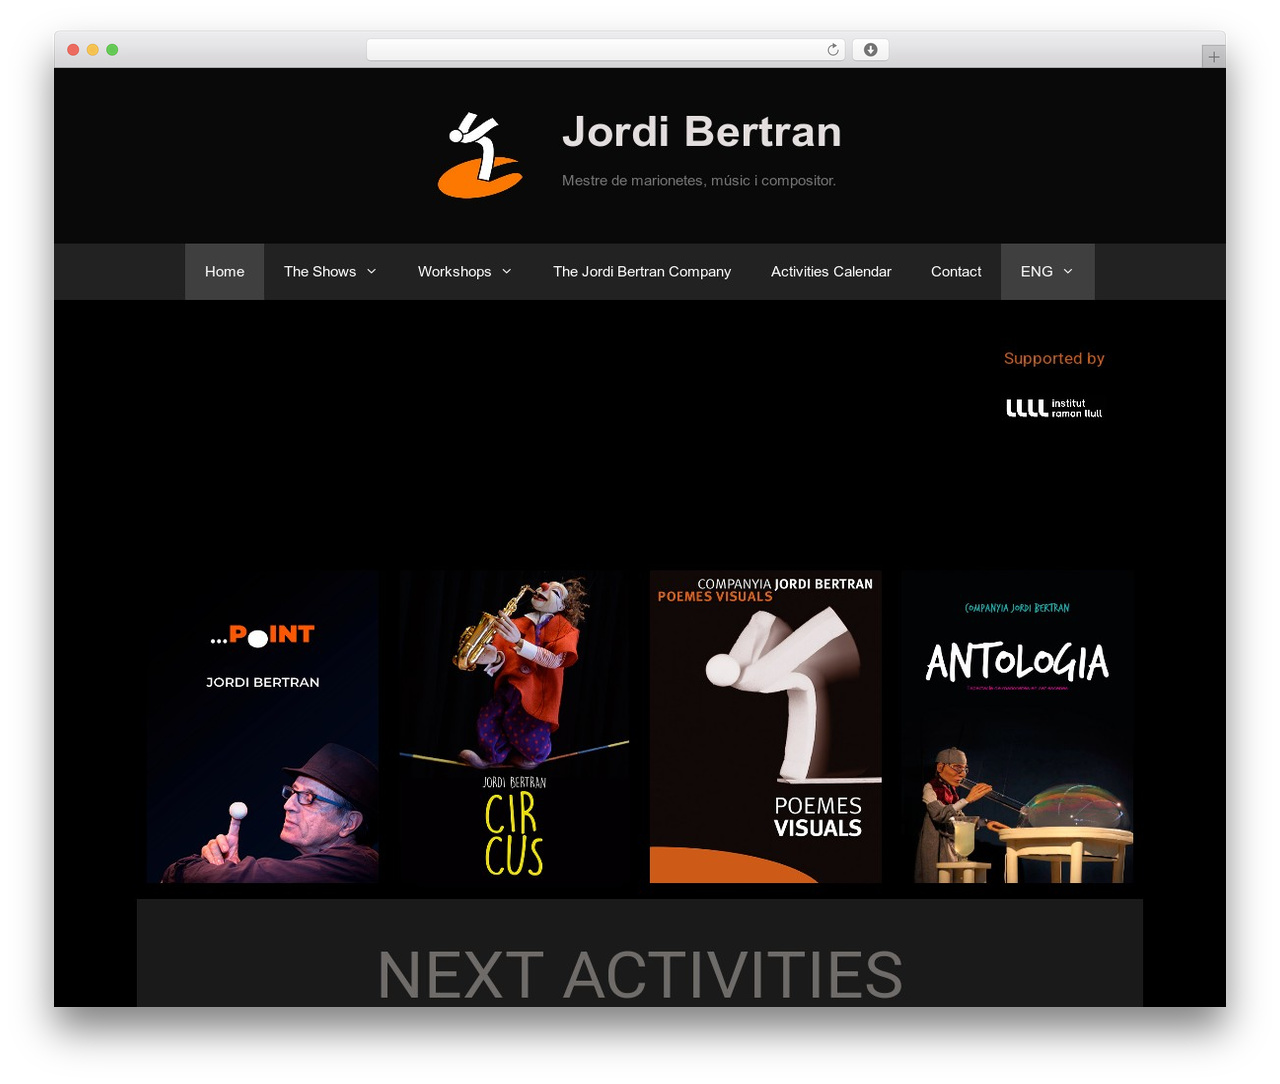Open downloads with the browser arrow icon

(x=871, y=50)
